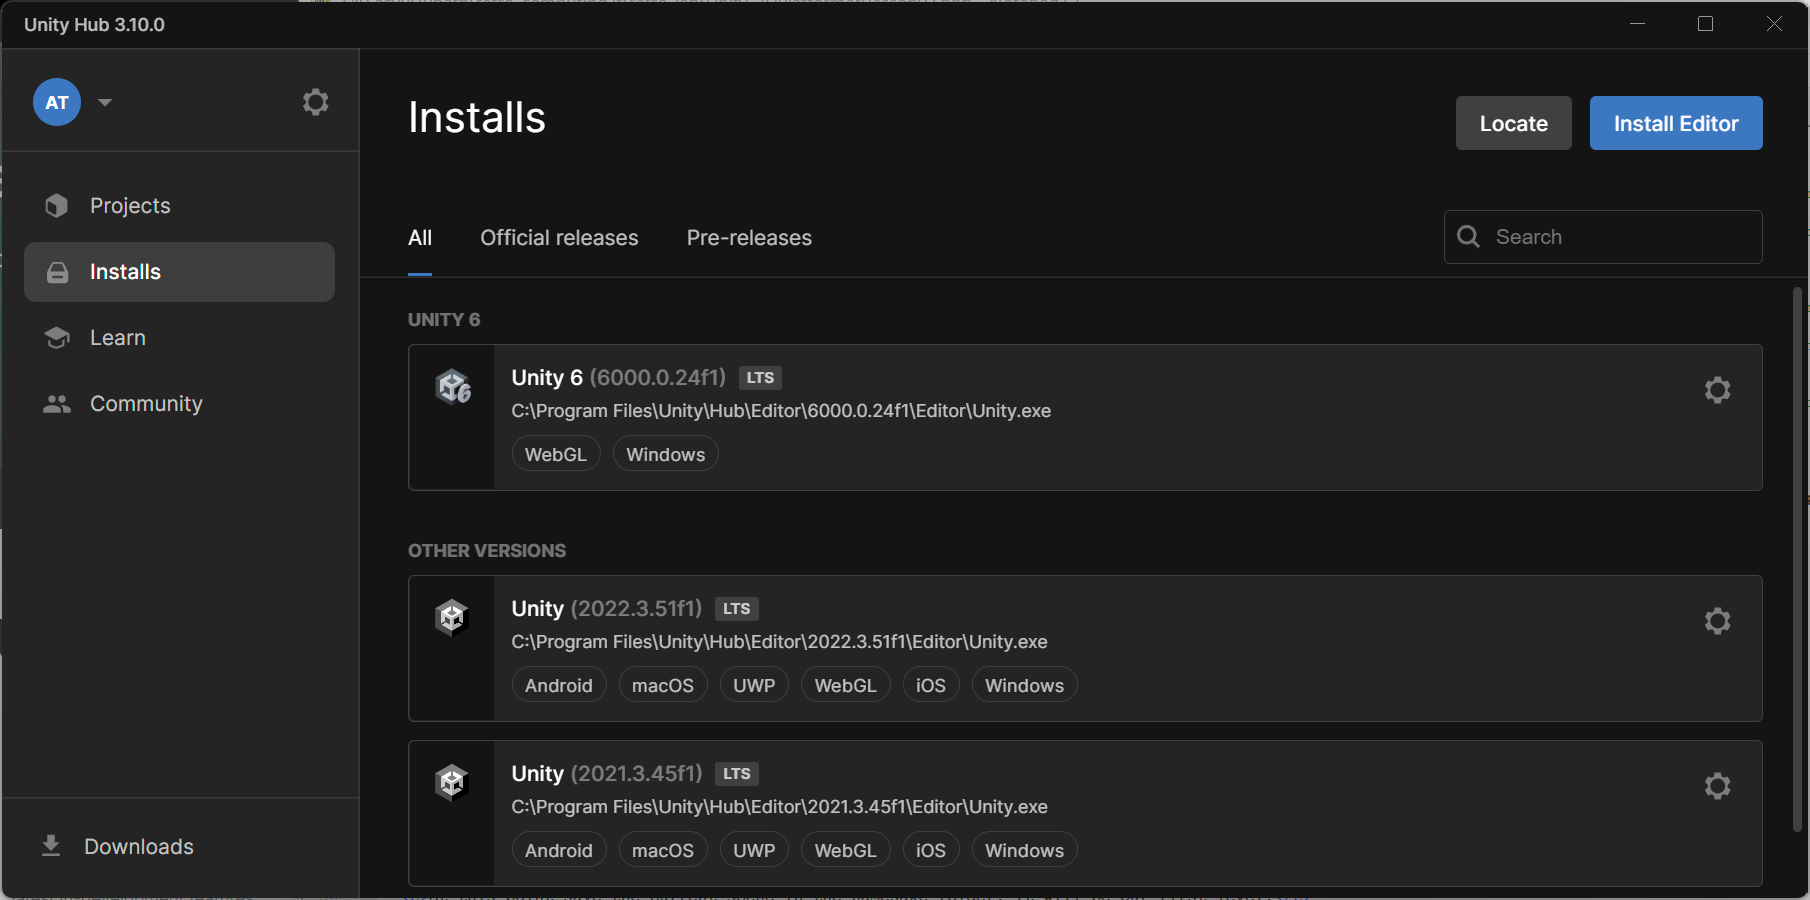1810x900 pixels.
Task: Switch to the Official releases tab
Action: (x=559, y=238)
